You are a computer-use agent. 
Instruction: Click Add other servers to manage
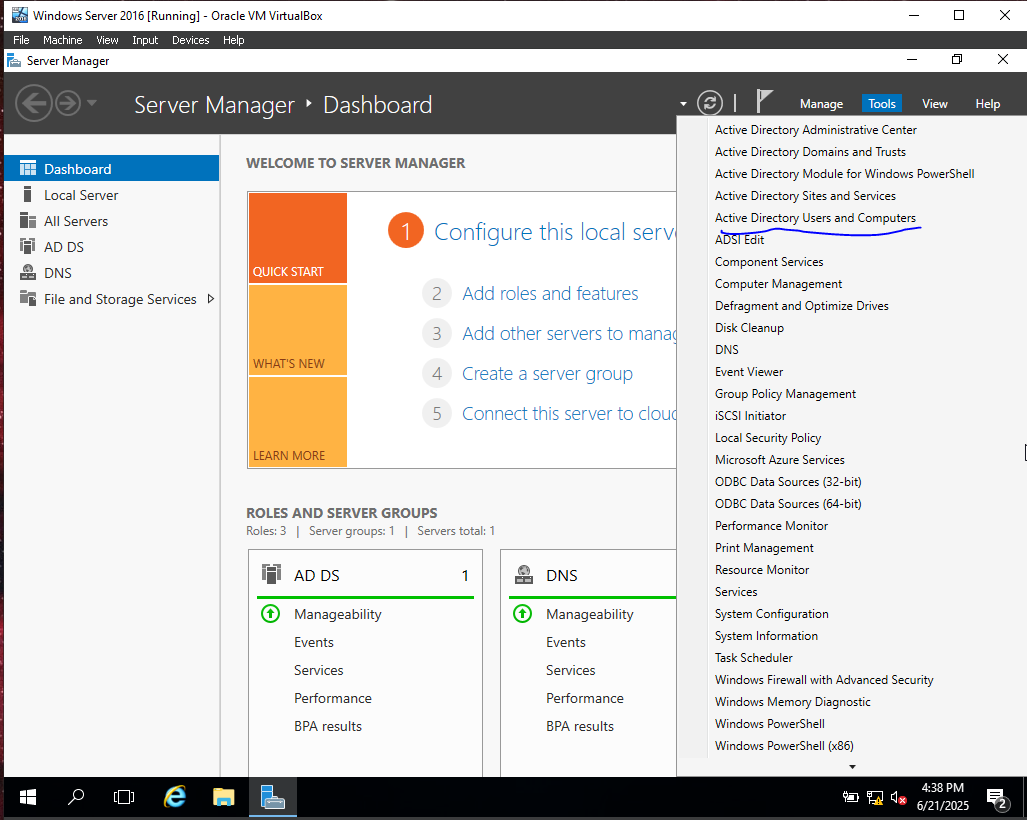[569, 333]
